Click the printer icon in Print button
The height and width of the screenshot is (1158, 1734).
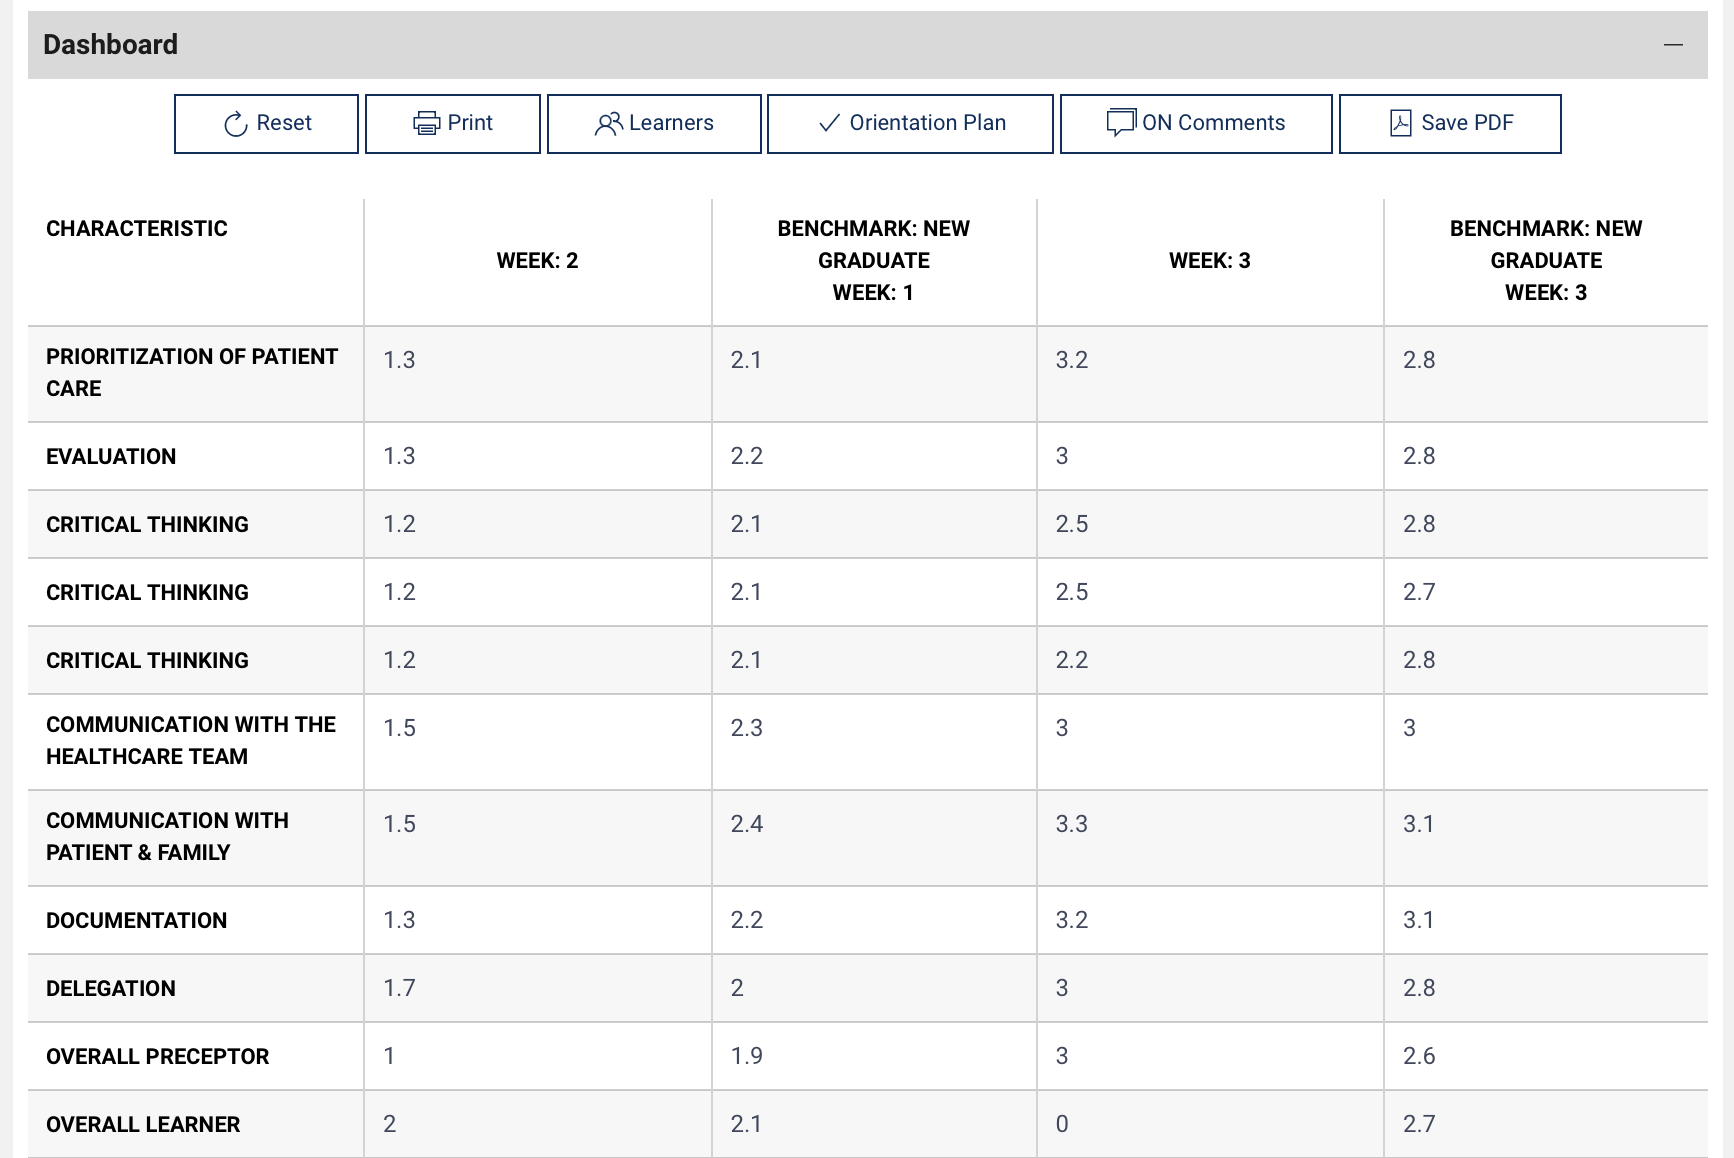click(426, 124)
